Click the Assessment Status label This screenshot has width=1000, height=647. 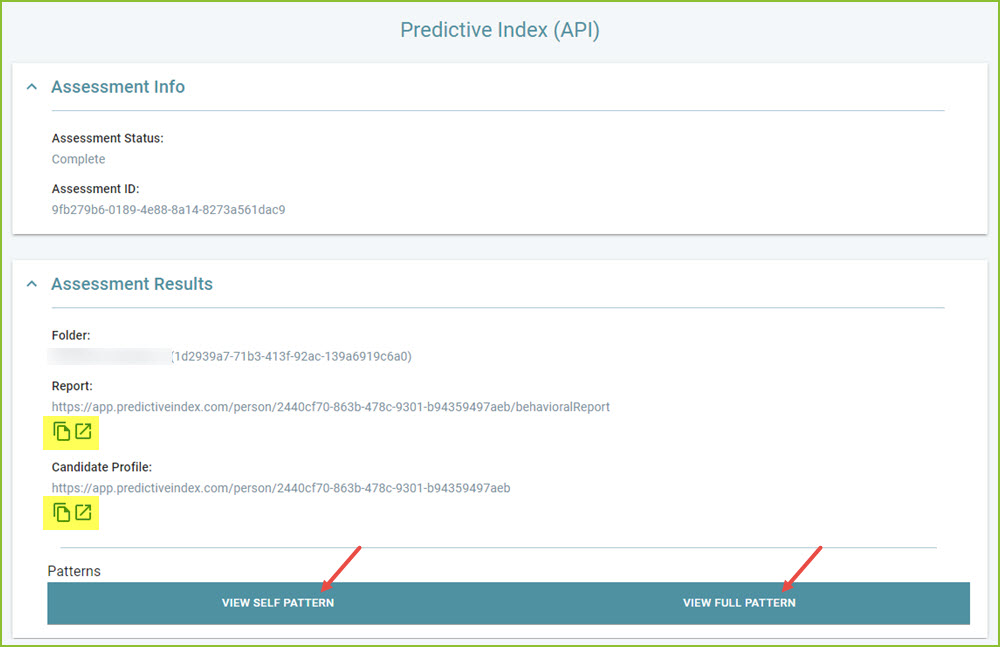(x=108, y=138)
